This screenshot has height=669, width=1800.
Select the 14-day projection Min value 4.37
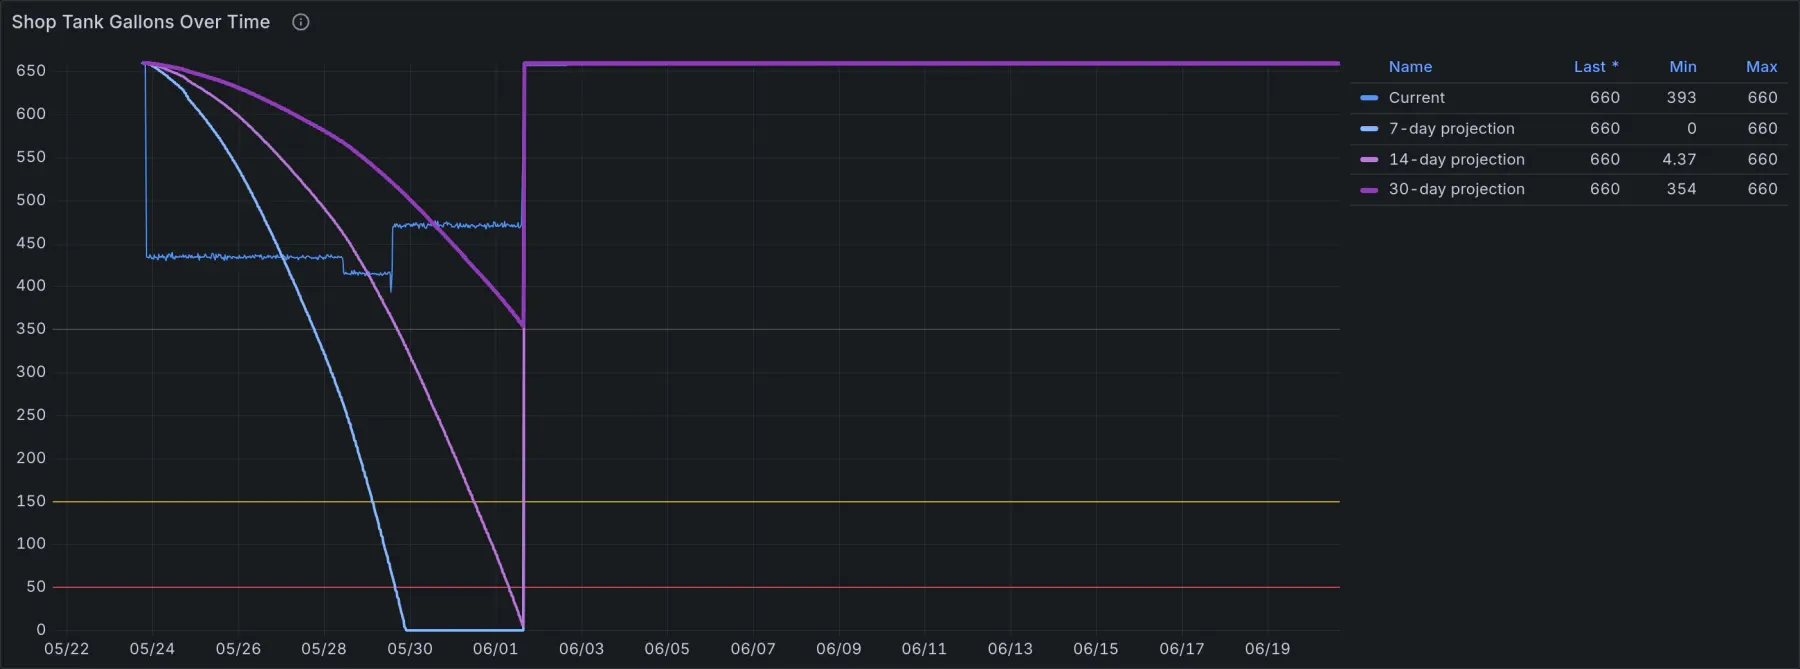tap(1679, 160)
